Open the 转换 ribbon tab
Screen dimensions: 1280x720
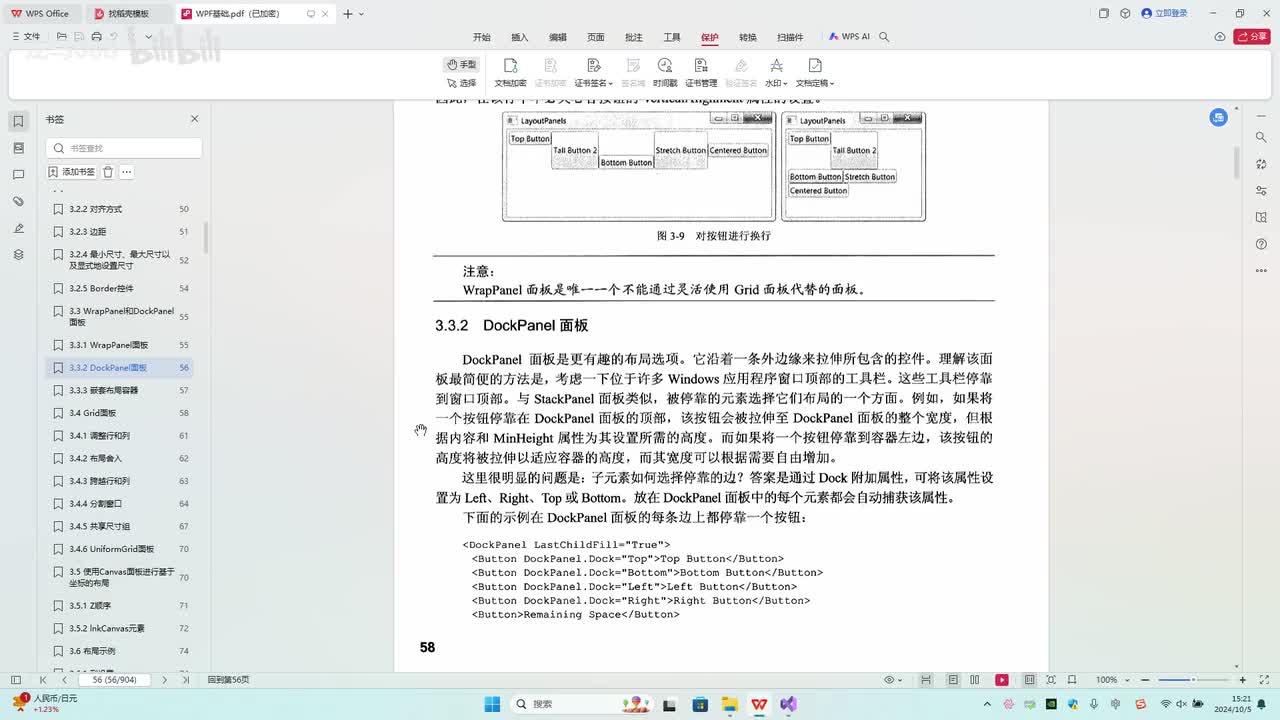point(748,37)
